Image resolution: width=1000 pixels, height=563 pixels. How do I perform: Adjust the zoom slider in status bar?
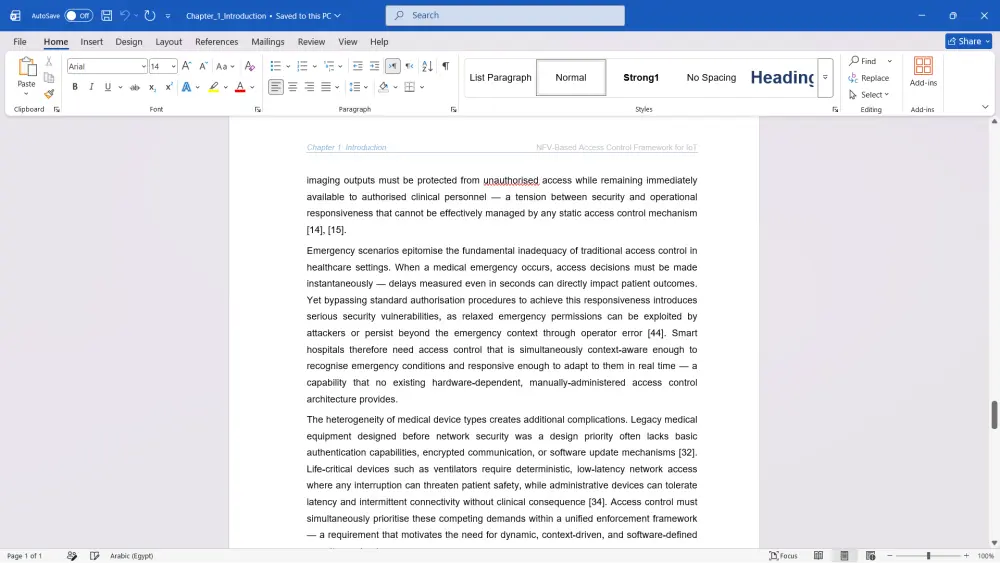pyautogui.click(x=929, y=556)
